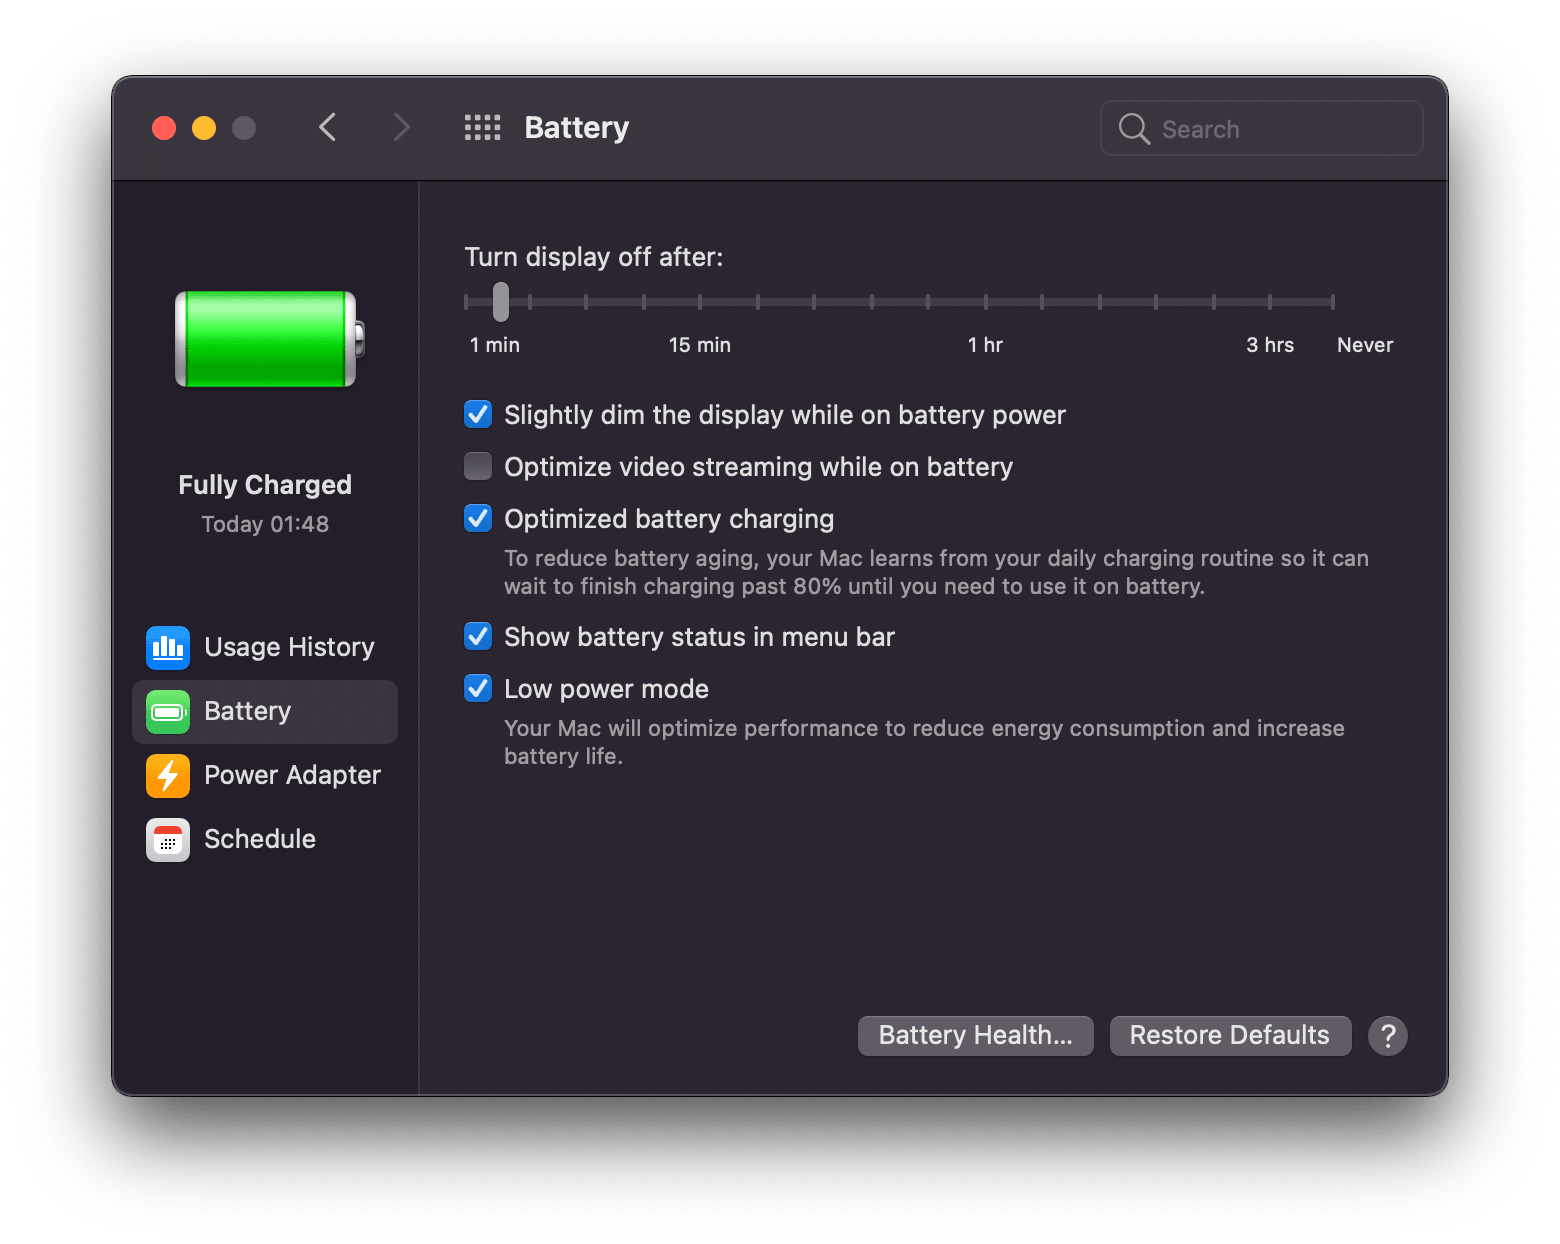This screenshot has height=1244, width=1560.
Task: Click the Usage History bar chart icon
Action: click(167, 647)
